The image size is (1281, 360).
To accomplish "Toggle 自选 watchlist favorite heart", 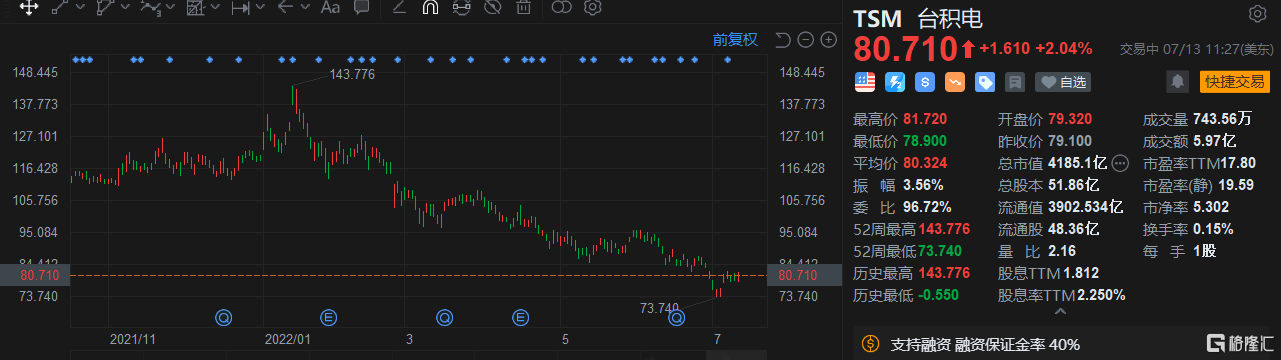I will (1063, 82).
